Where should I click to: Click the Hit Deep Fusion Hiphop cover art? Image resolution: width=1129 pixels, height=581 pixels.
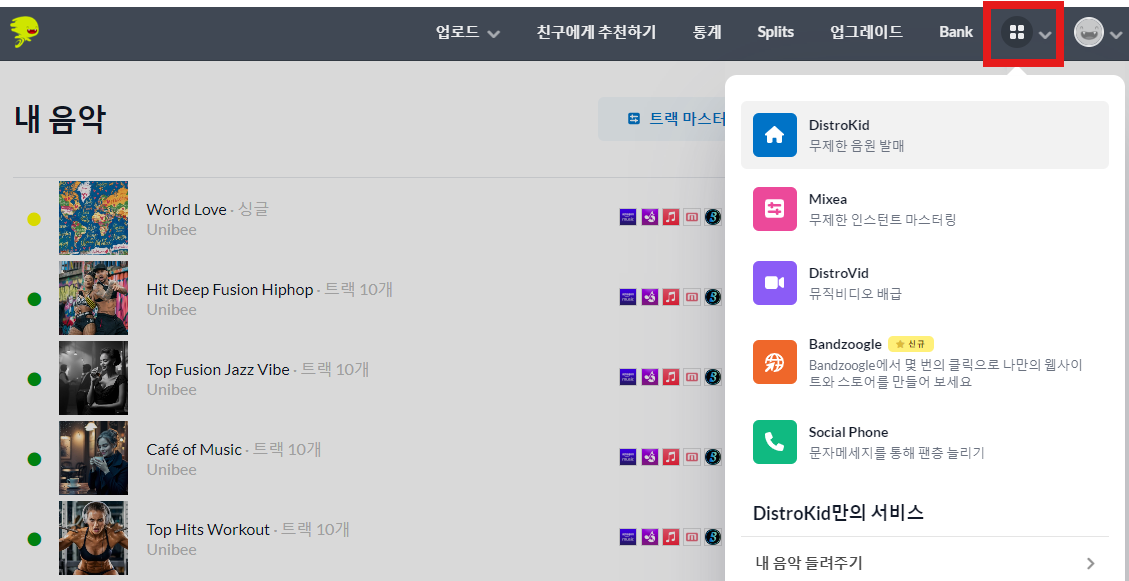coord(94,298)
